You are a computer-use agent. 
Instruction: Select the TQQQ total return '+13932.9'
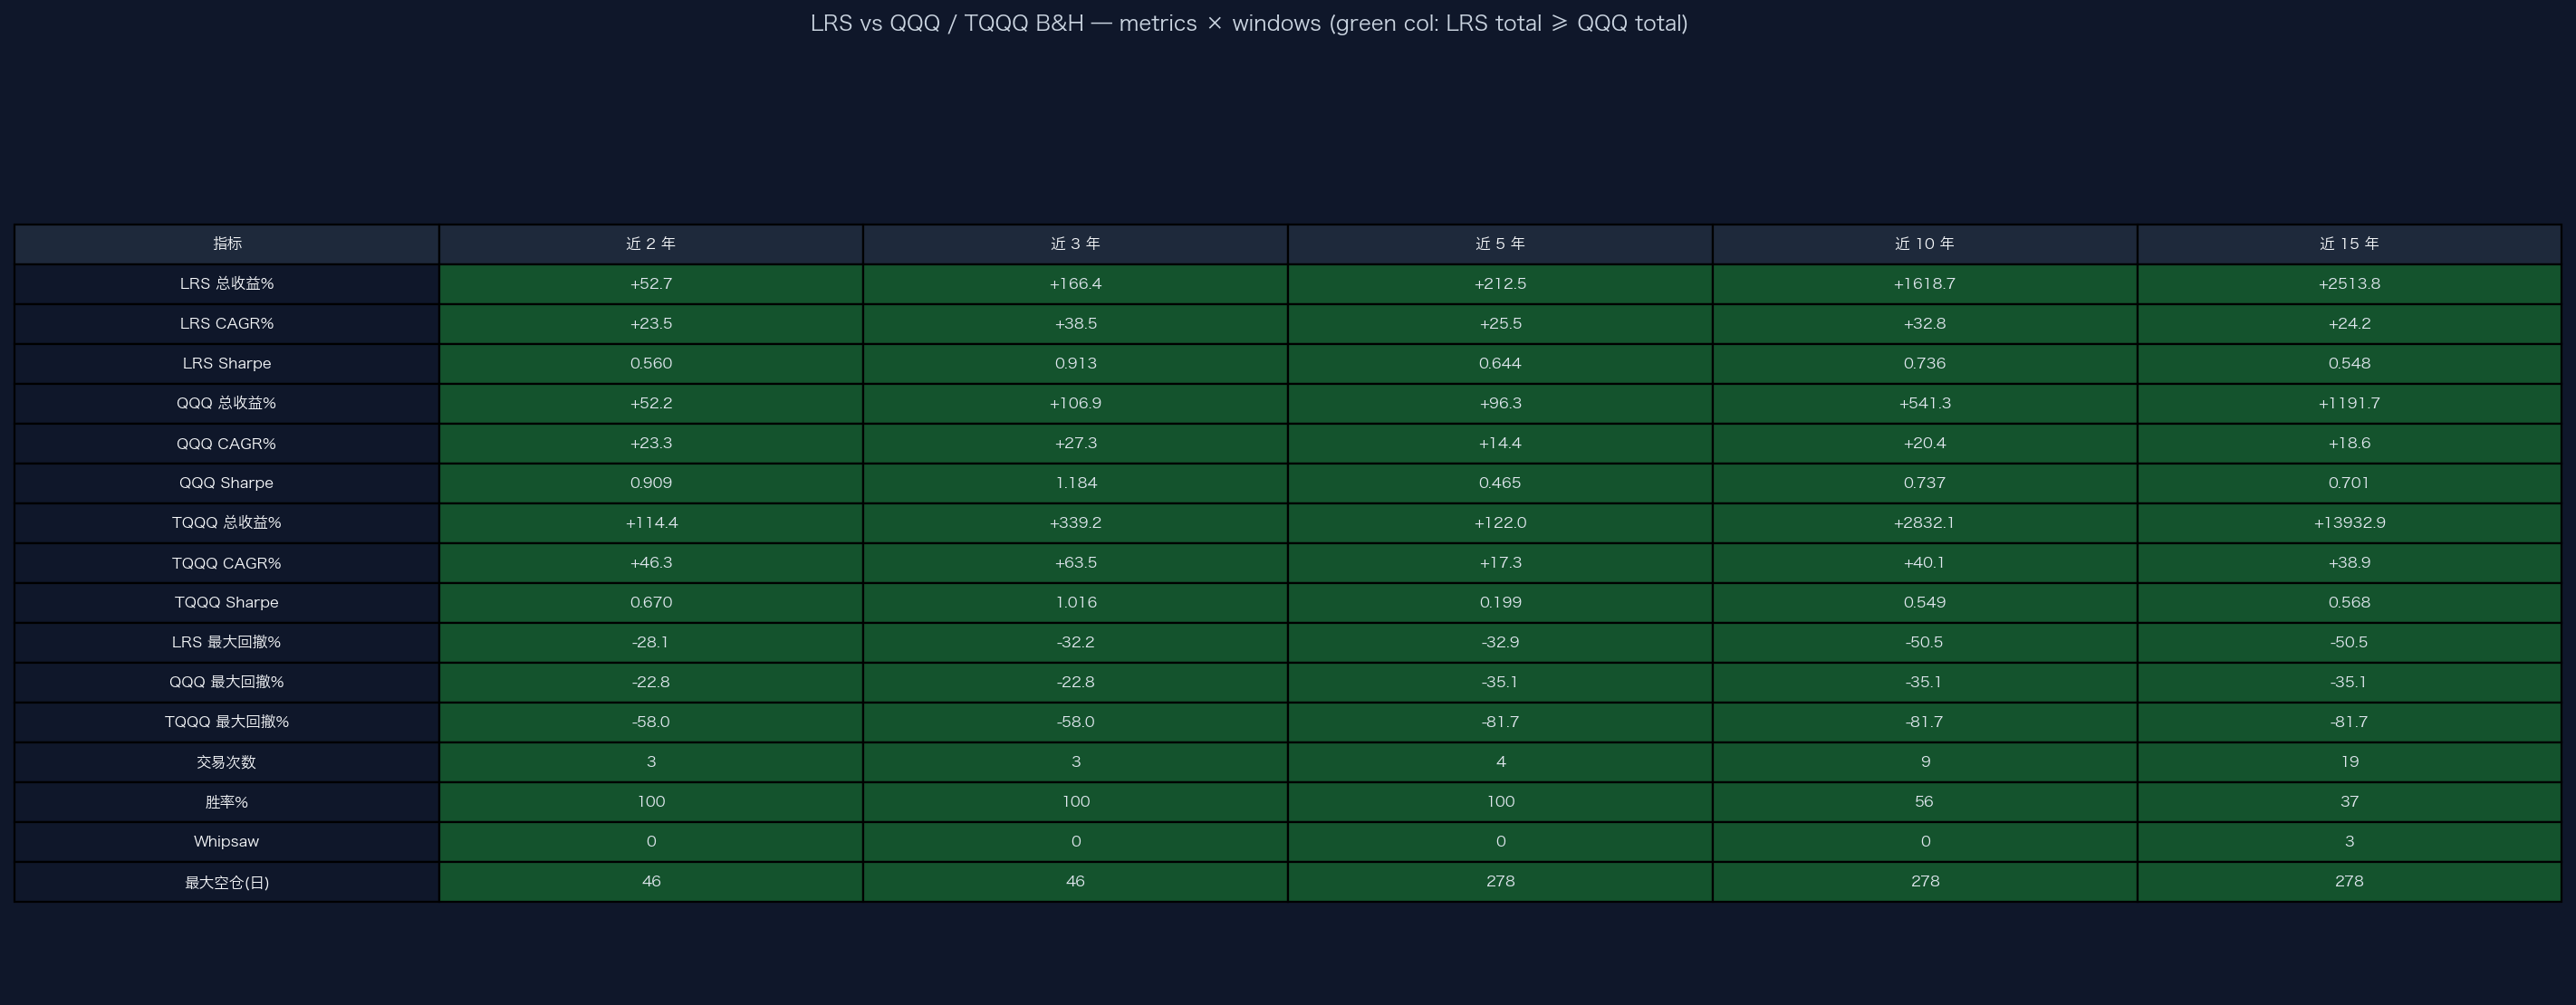[2349, 523]
